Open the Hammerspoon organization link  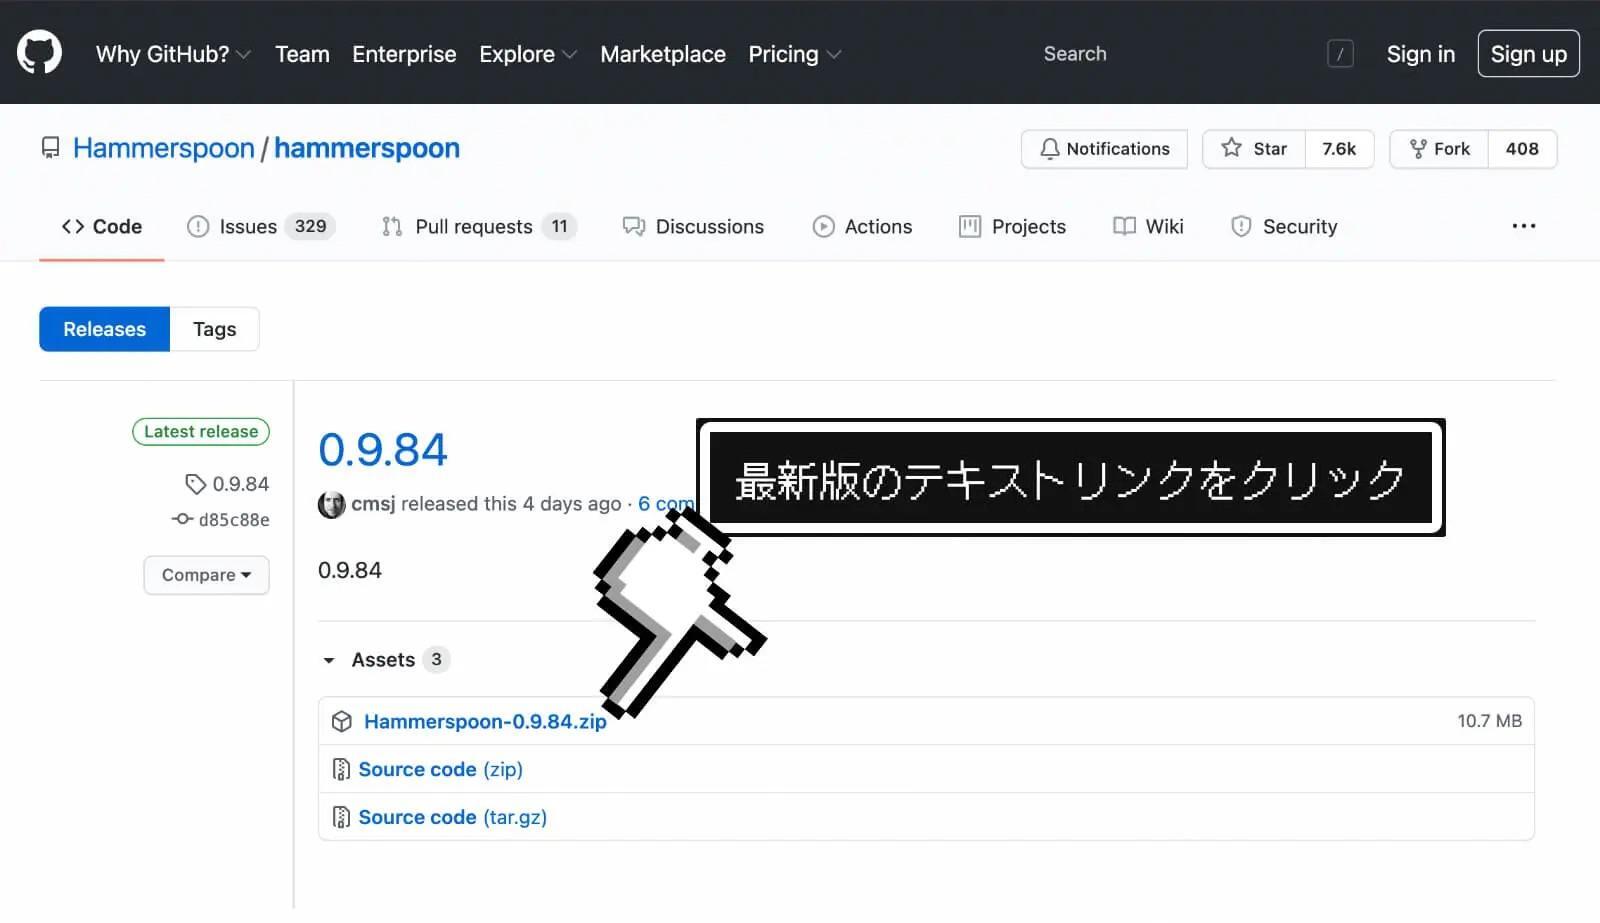tap(164, 148)
